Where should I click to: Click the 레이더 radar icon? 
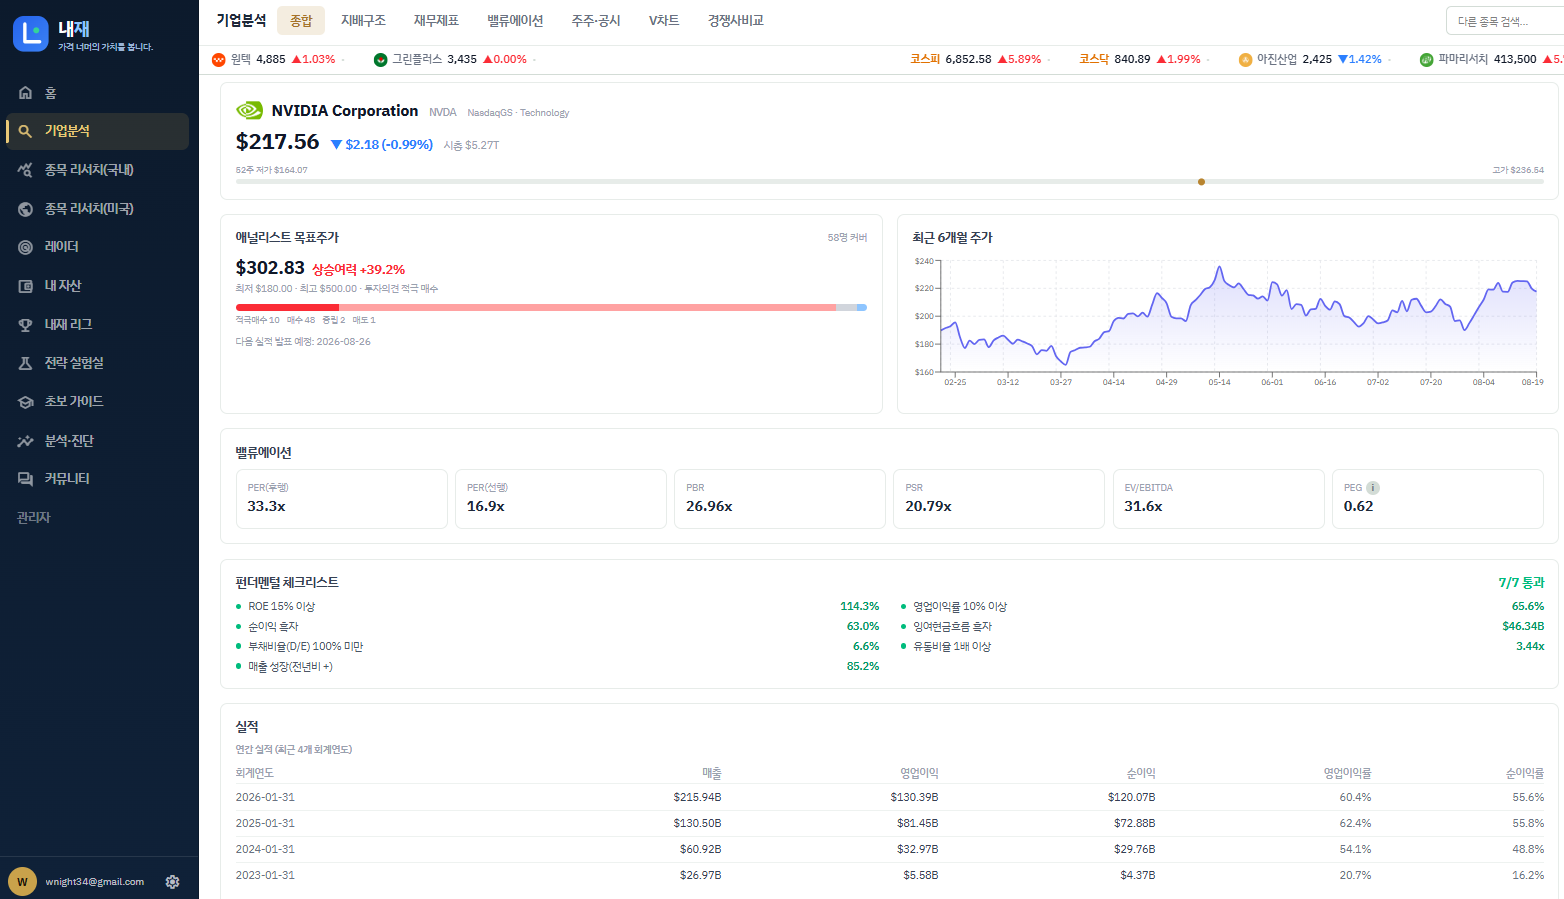[26, 247]
